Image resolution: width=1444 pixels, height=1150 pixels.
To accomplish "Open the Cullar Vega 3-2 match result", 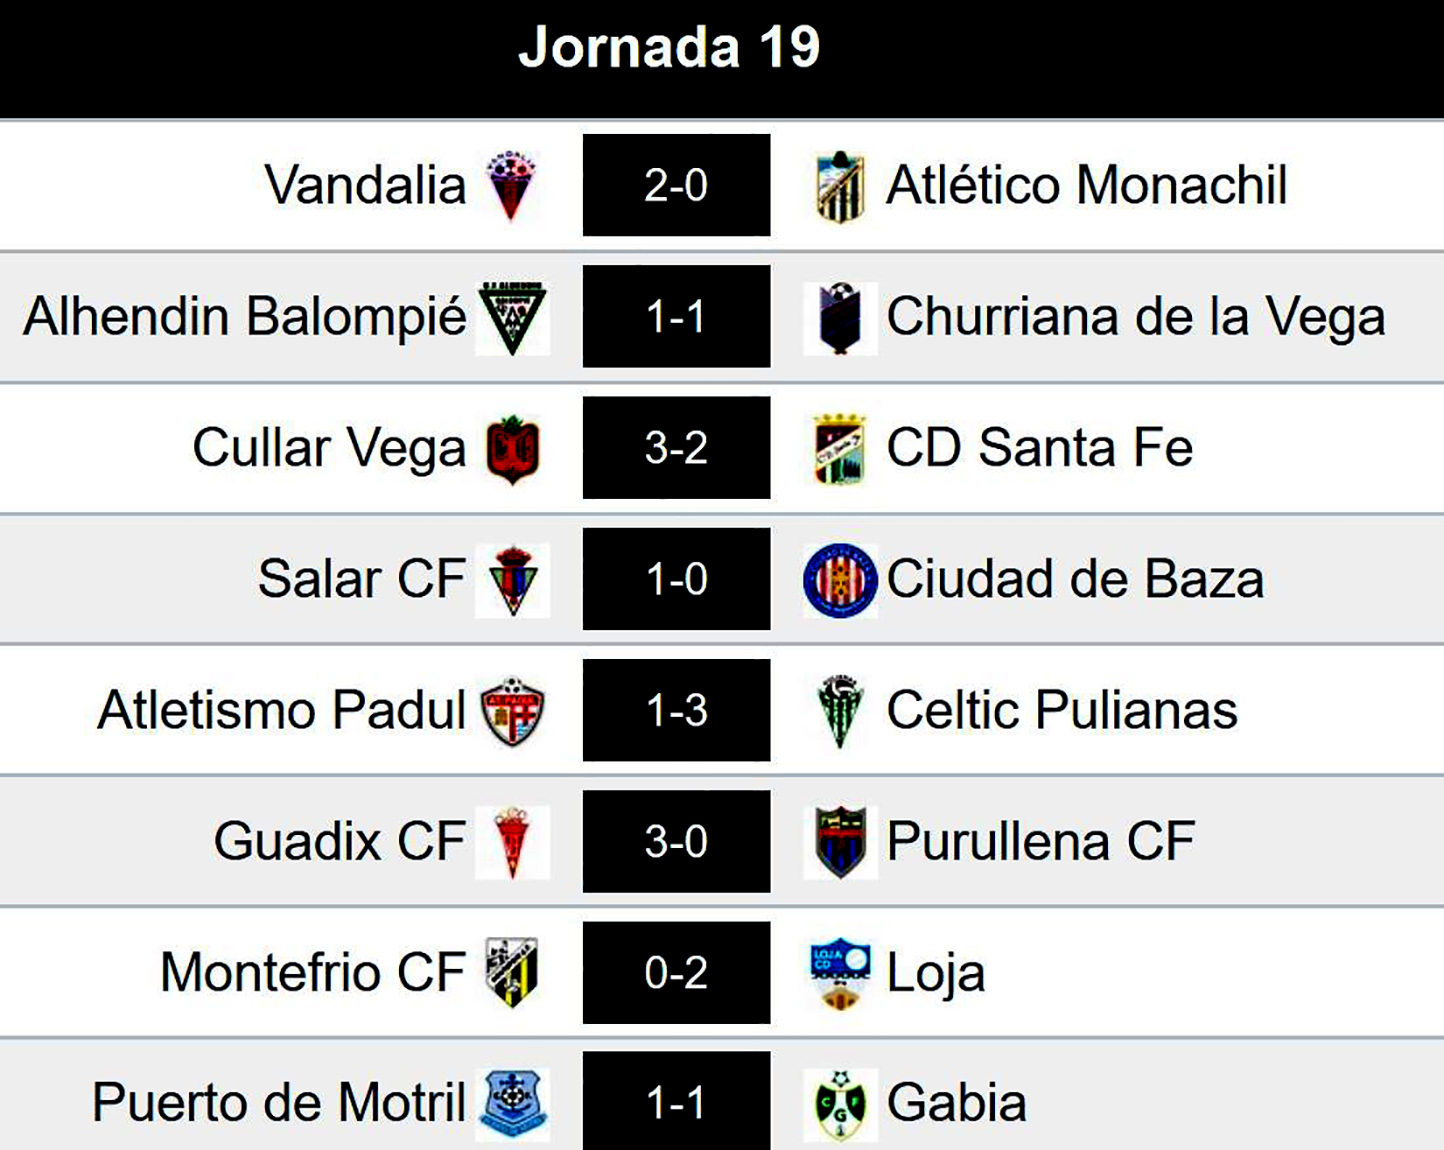I will (676, 448).
